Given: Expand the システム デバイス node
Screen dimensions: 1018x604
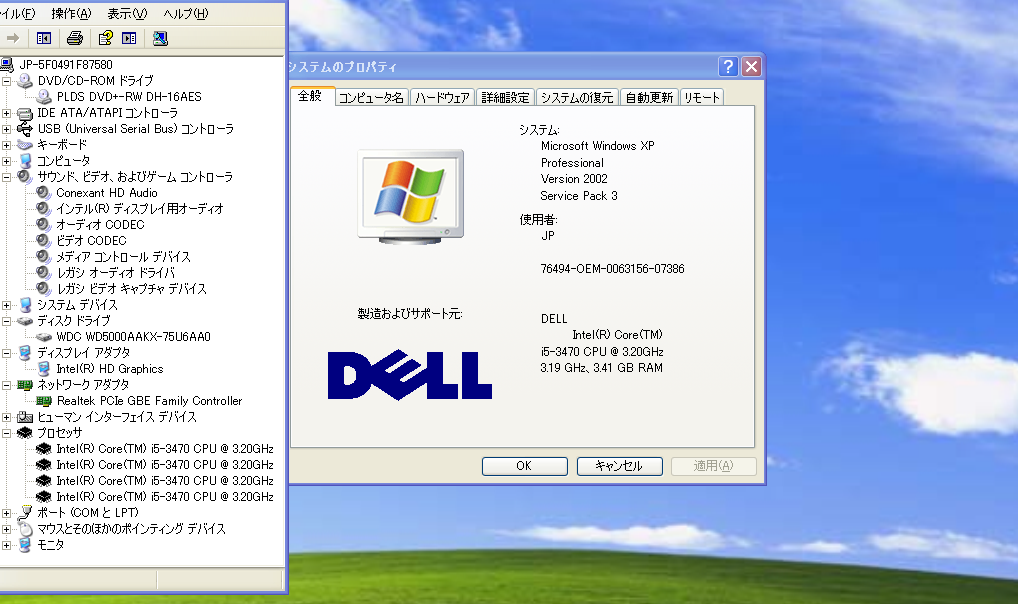Looking at the screenshot, I should click(6, 305).
